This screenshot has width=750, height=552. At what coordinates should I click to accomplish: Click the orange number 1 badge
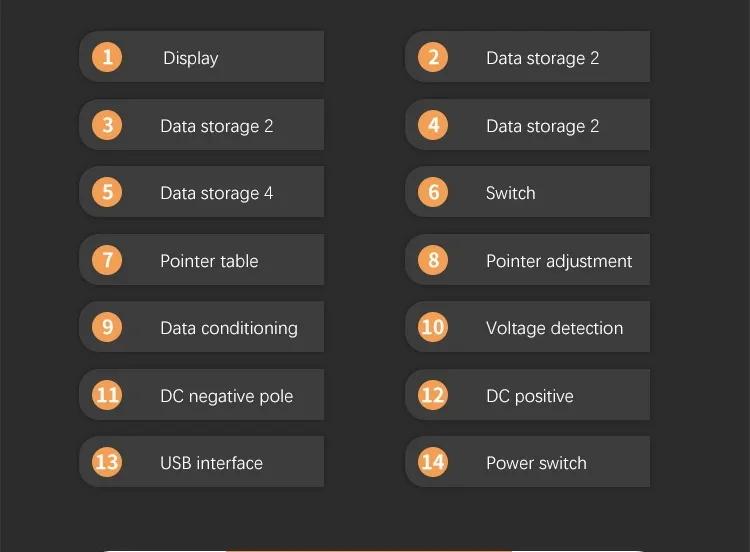107,57
